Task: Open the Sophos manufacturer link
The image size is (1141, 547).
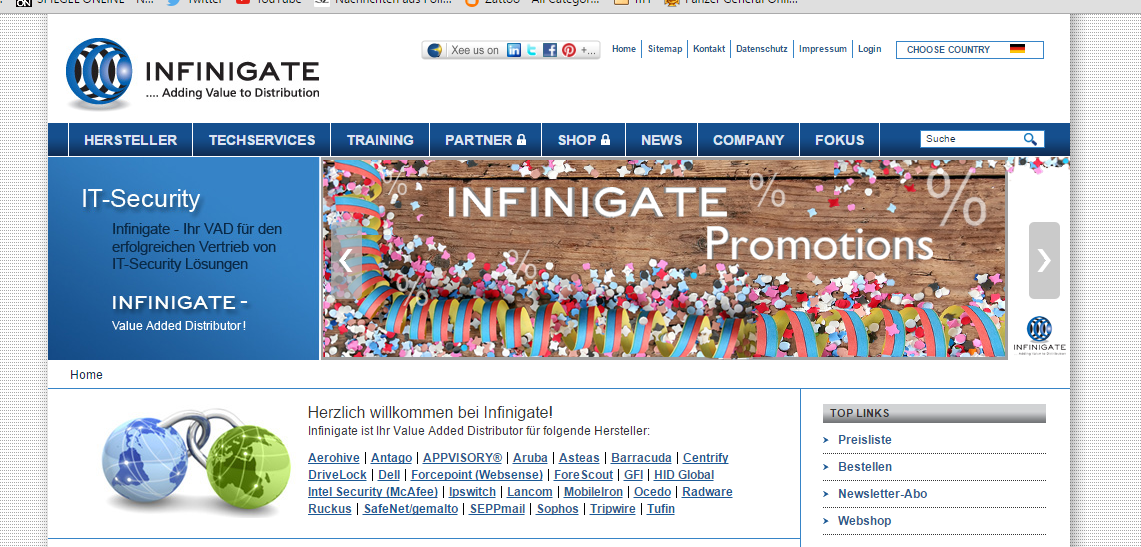Action: [x=558, y=509]
